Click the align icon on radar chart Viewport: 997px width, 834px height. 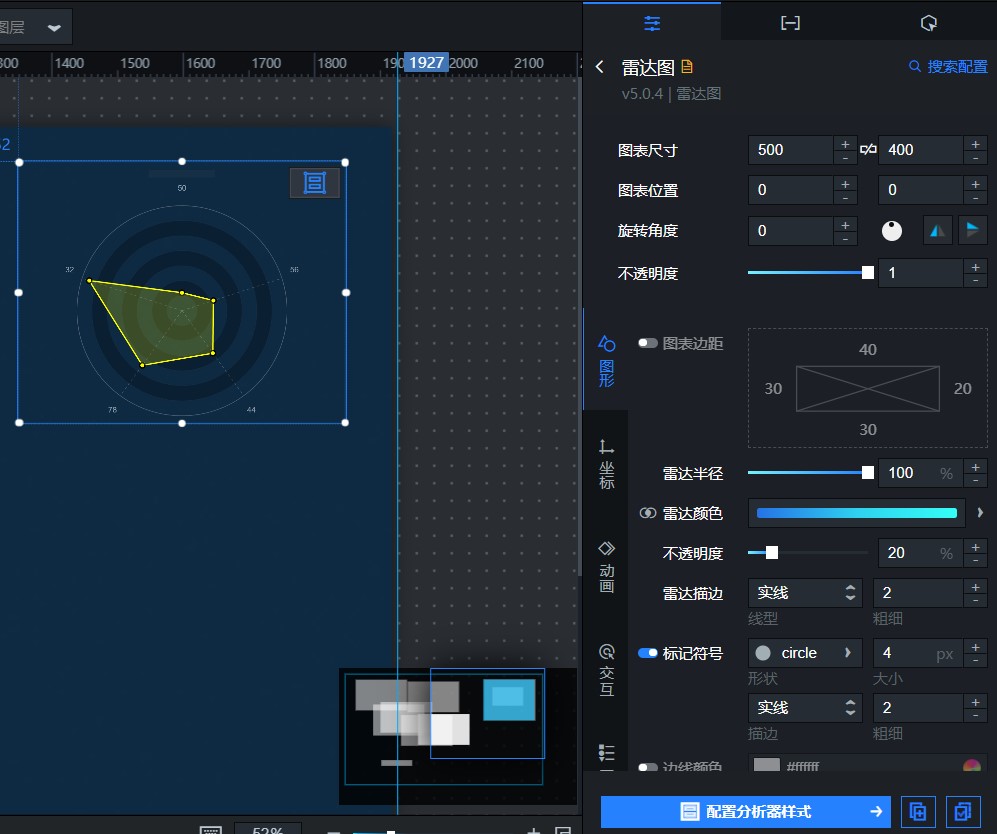point(315,183)
